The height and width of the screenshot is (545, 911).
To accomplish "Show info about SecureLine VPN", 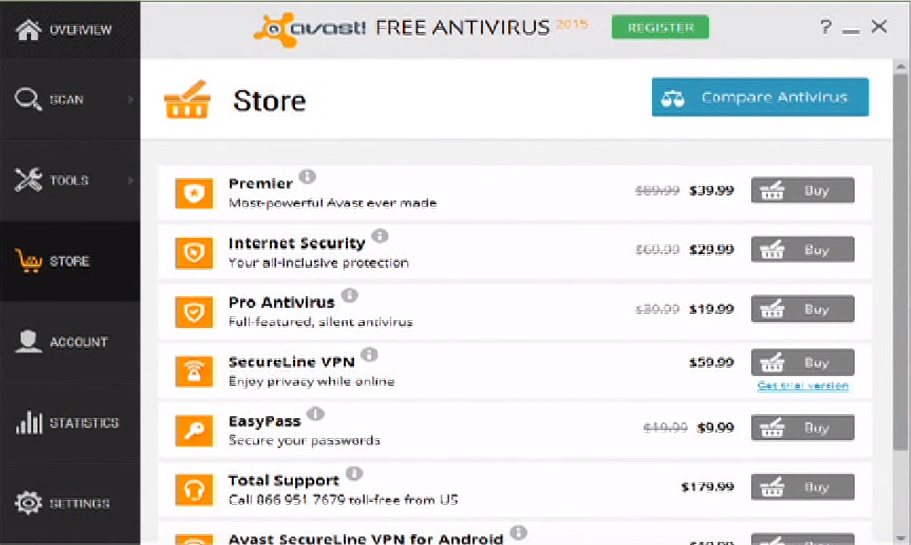I will point(369,354).
